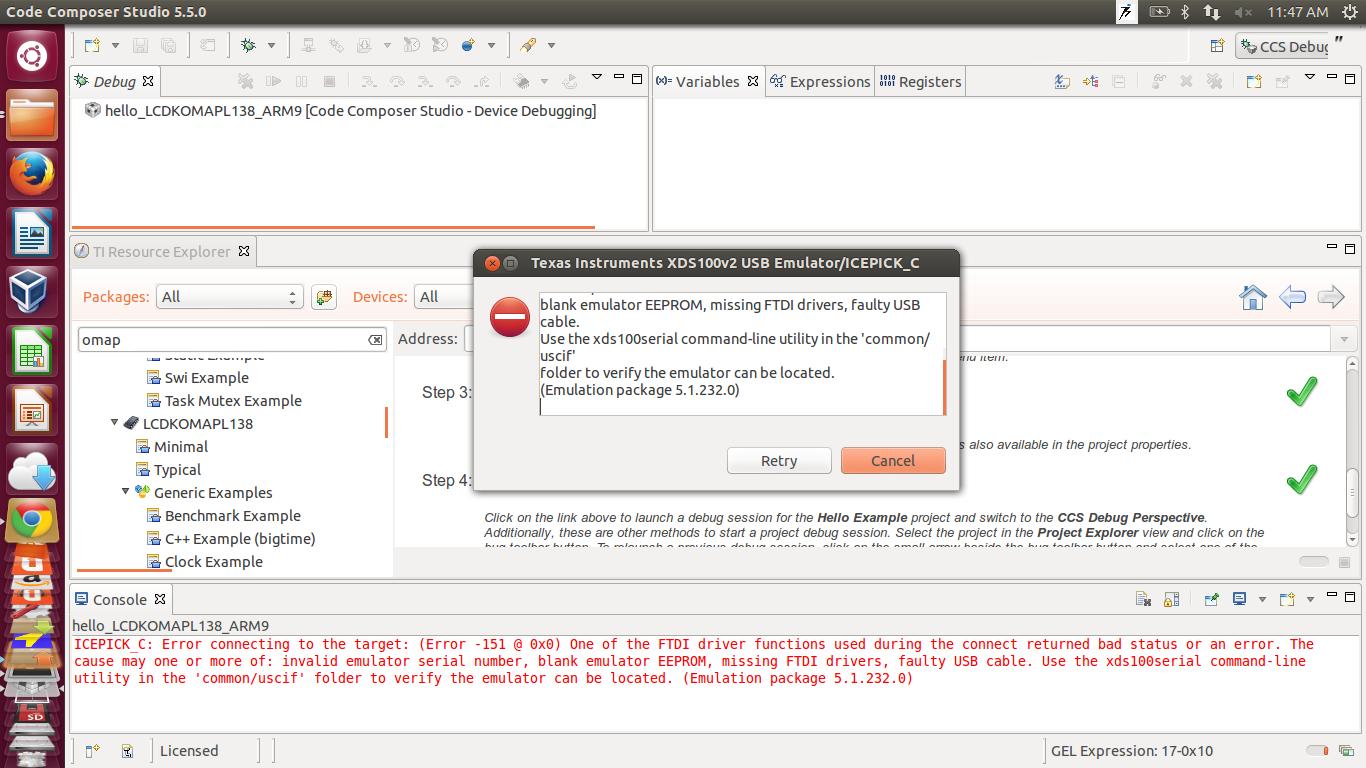Clear the omap search text
Image resolution: width=1366 pixels, height=768 pixels.
375,340
